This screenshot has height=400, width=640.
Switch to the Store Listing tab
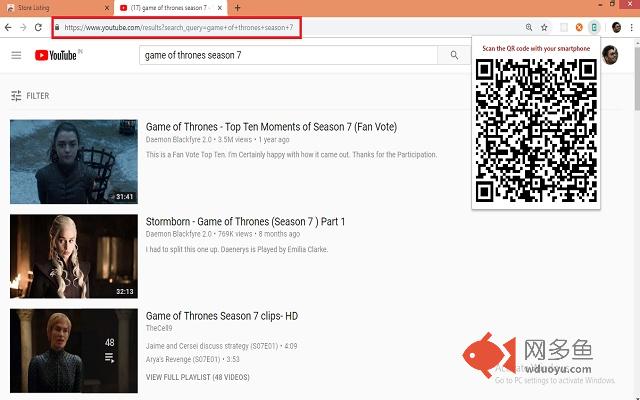tap(57, 8)
